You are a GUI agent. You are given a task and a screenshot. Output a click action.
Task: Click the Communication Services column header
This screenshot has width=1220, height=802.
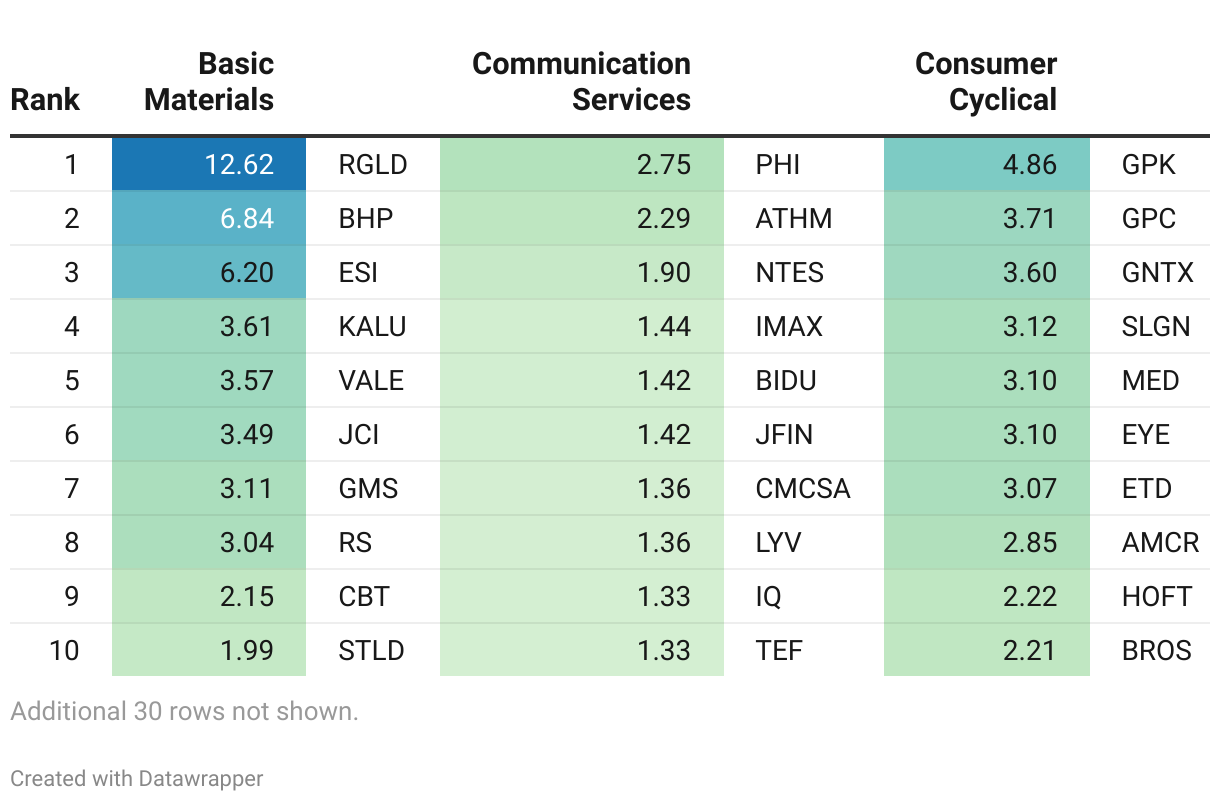[x=581, y=82]
